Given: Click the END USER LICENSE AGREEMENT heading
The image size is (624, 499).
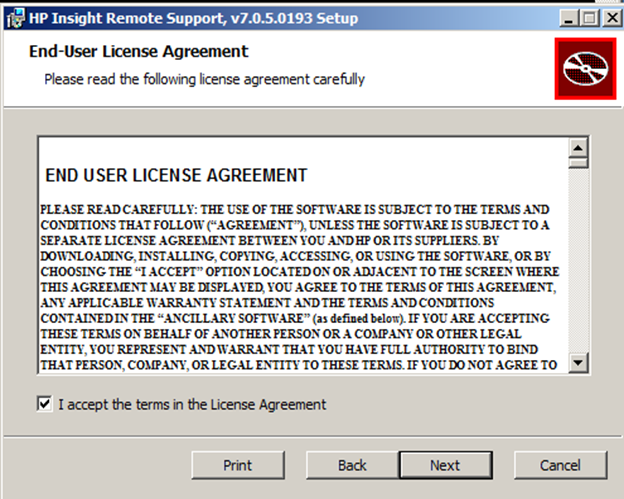Looking at the screenshot, I should [176, 175].
